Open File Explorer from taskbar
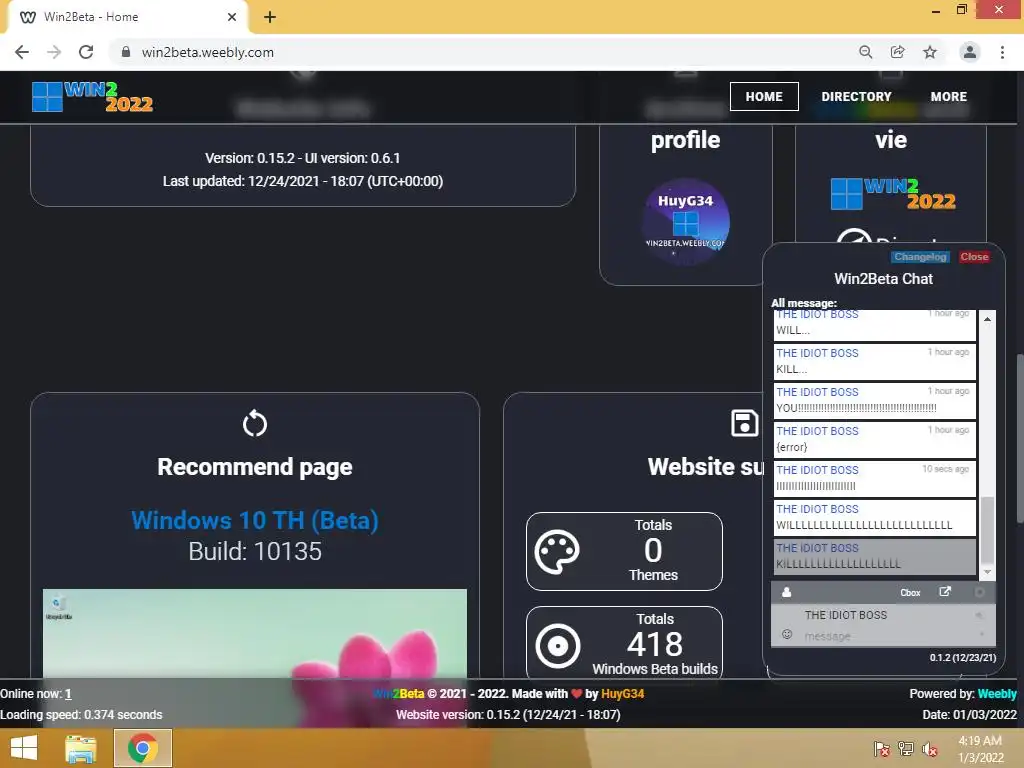Screen dimensions: 1024x768 pyautogui.click(x=81, y=748)
